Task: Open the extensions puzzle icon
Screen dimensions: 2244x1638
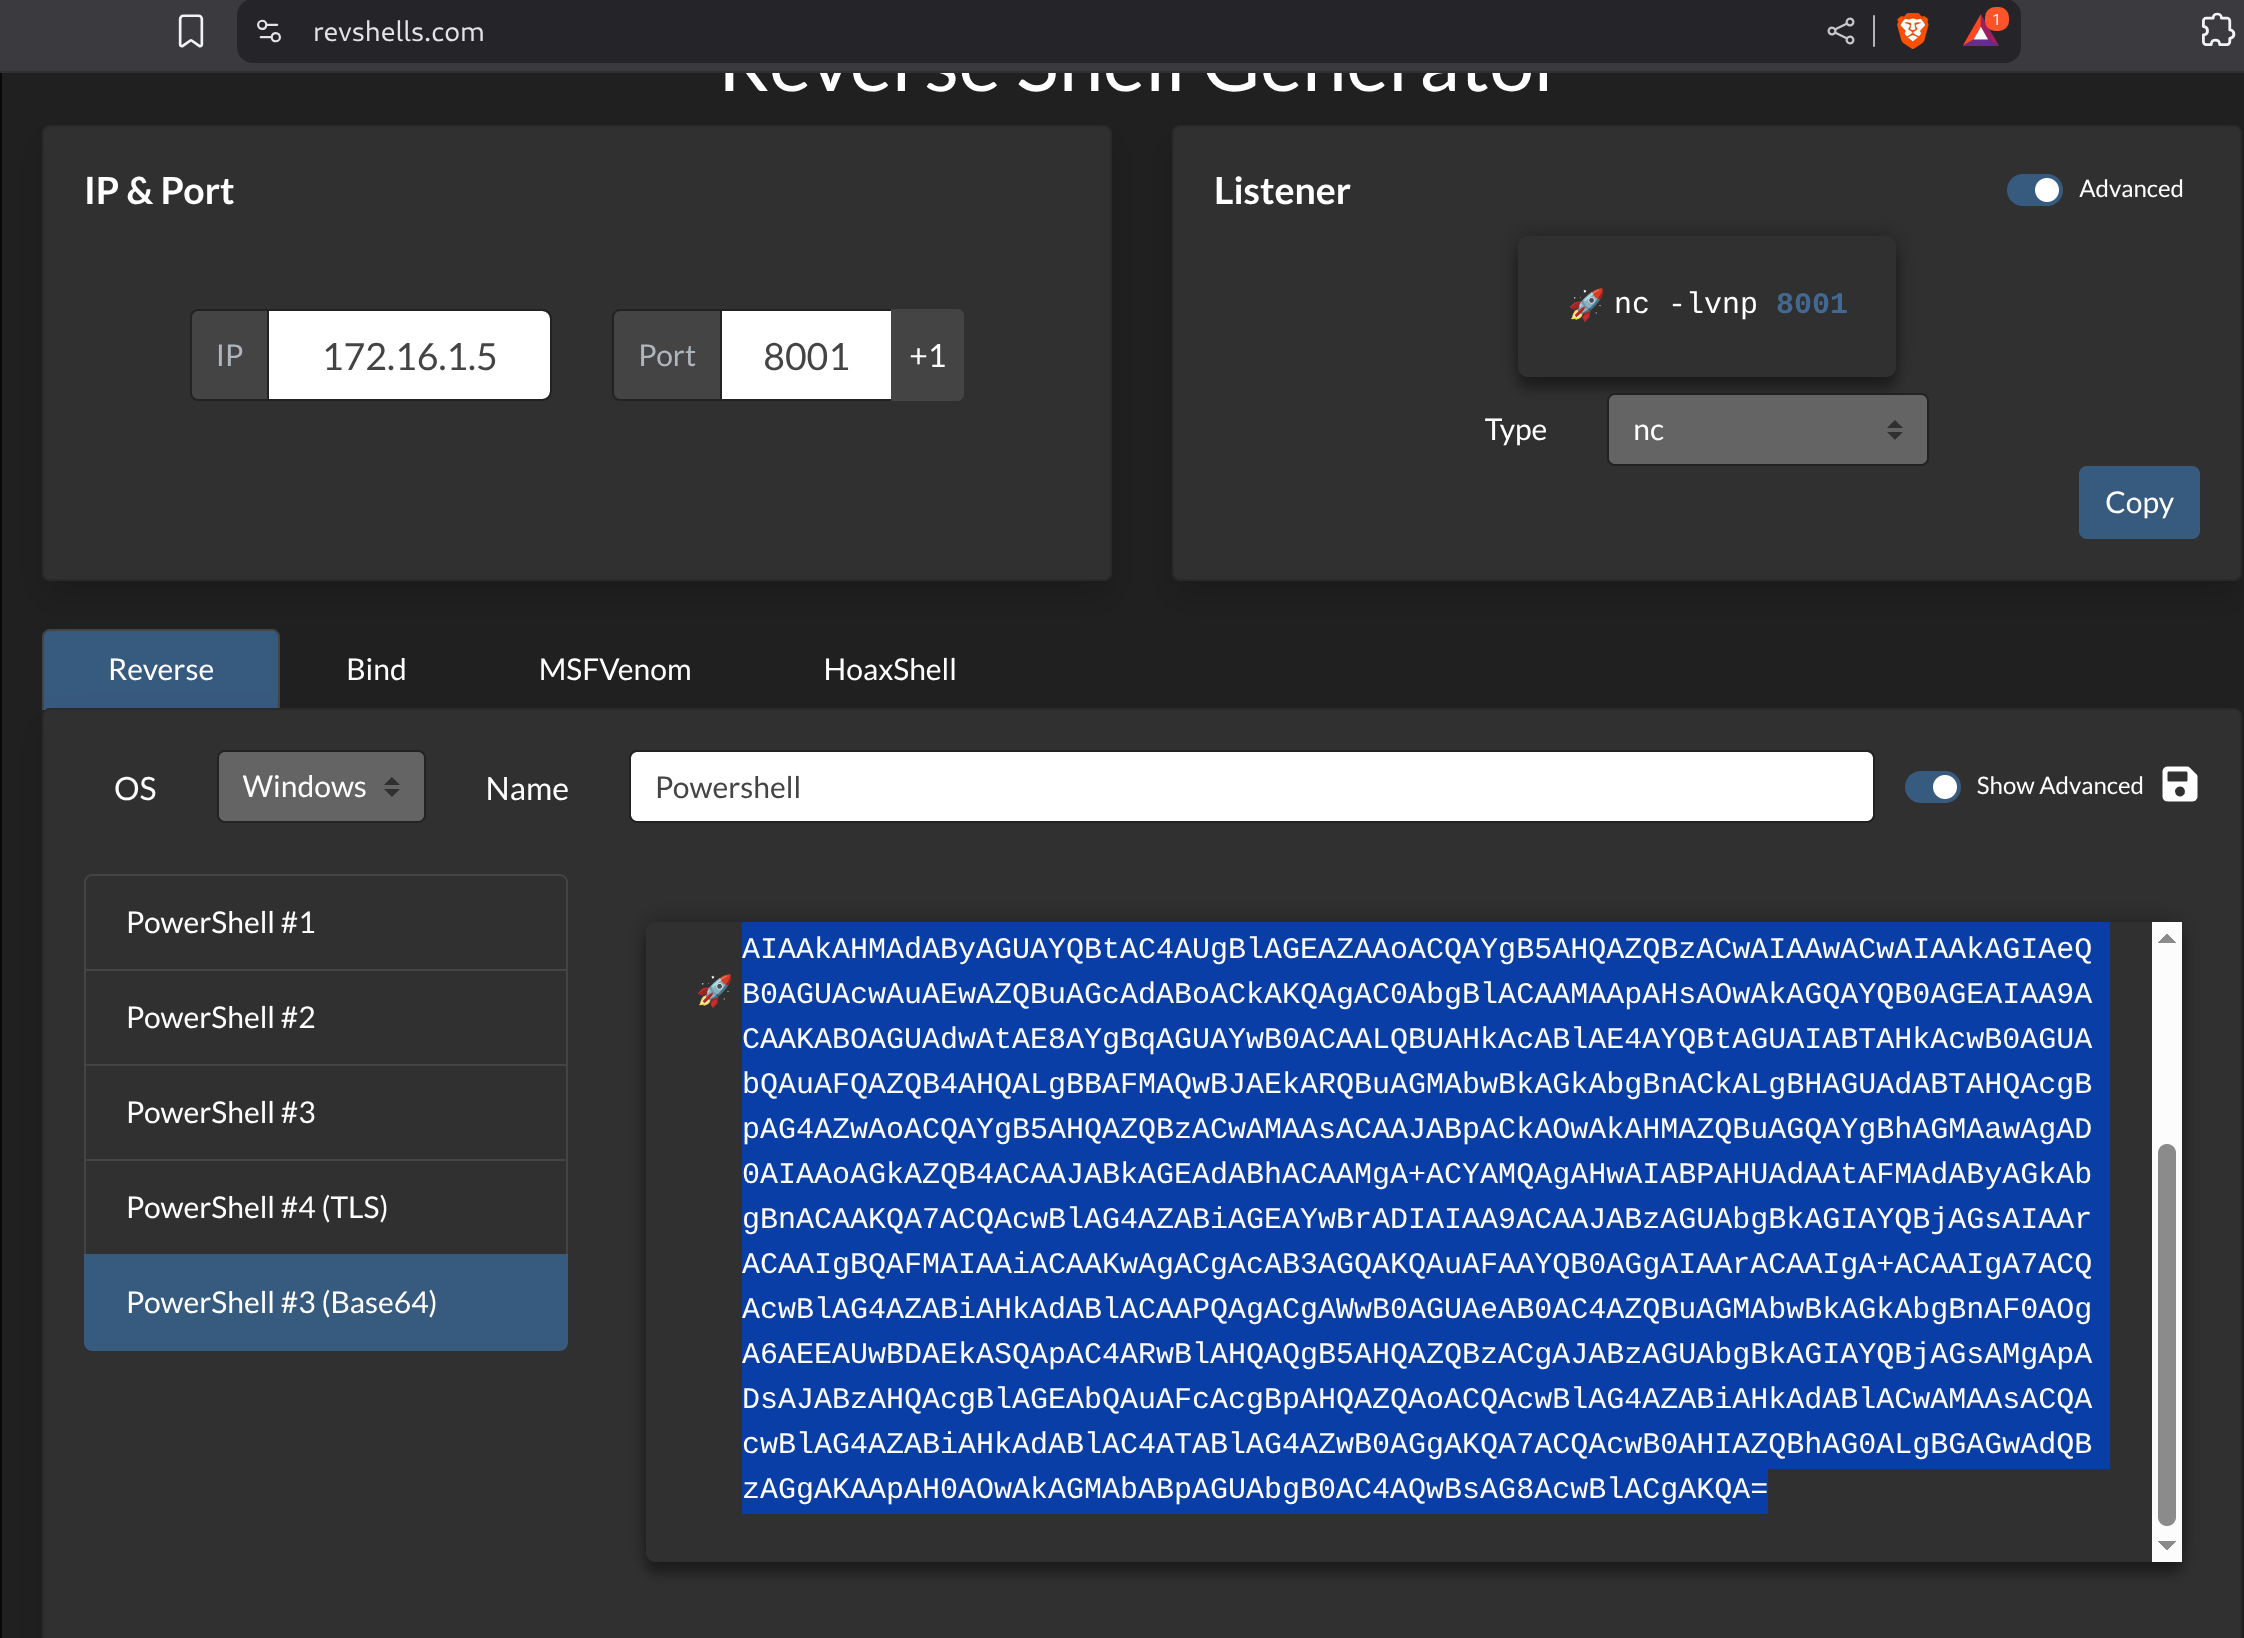Action: point(2216,31)
